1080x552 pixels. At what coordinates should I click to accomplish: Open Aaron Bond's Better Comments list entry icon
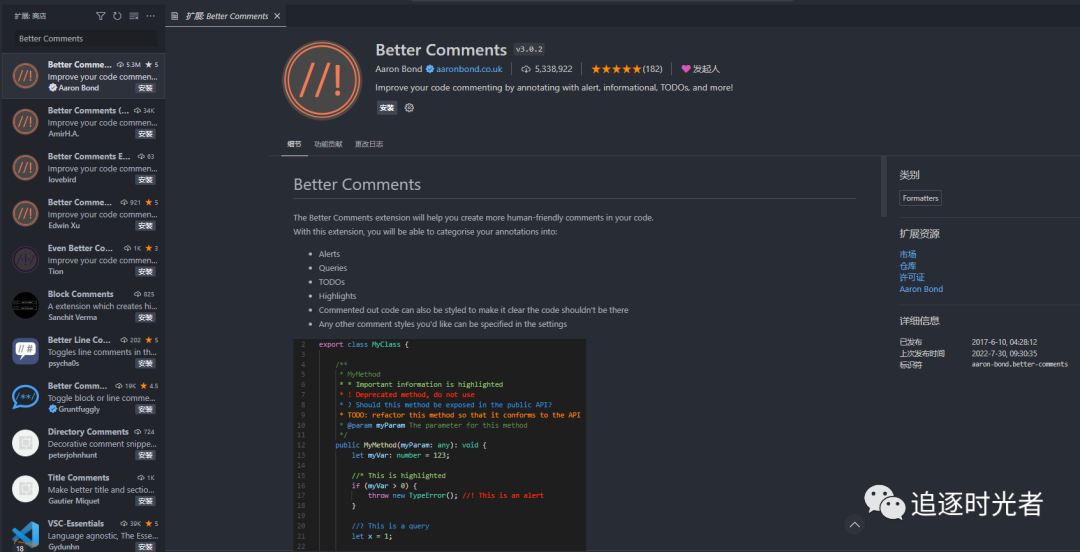(25, 76)
